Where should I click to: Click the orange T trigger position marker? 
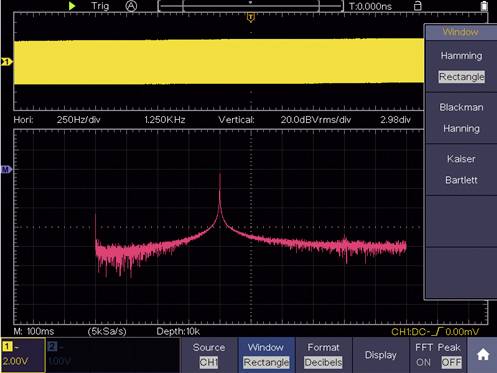coord(251,17)
